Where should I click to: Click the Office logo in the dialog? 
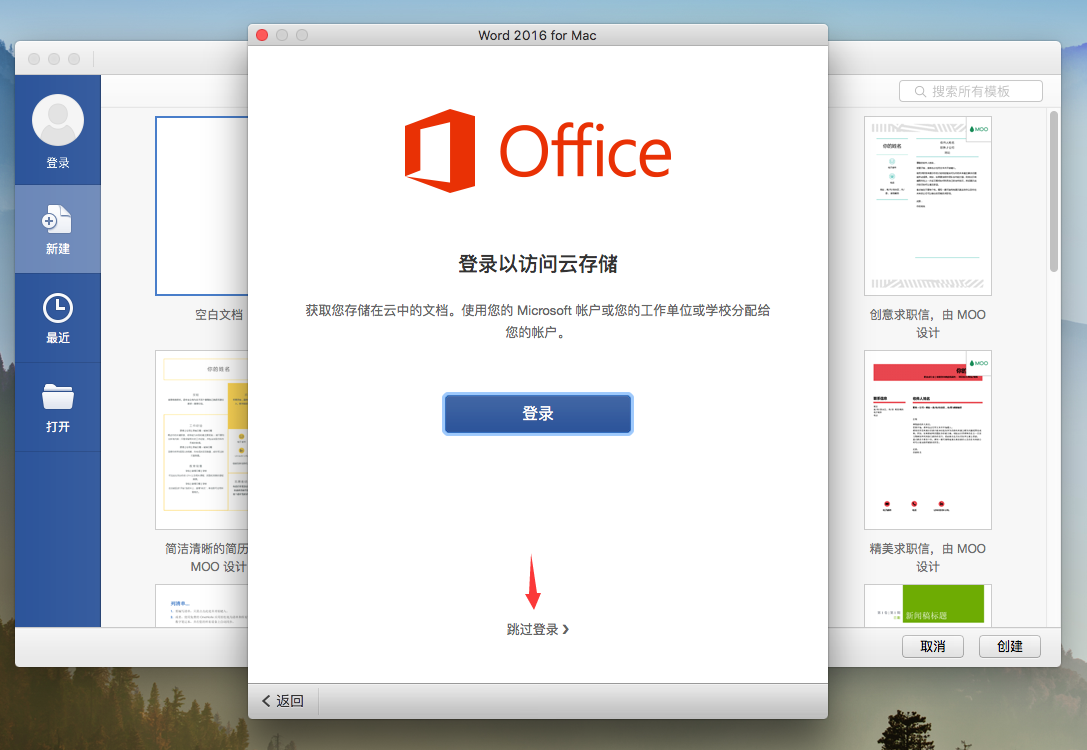point(537,150)
